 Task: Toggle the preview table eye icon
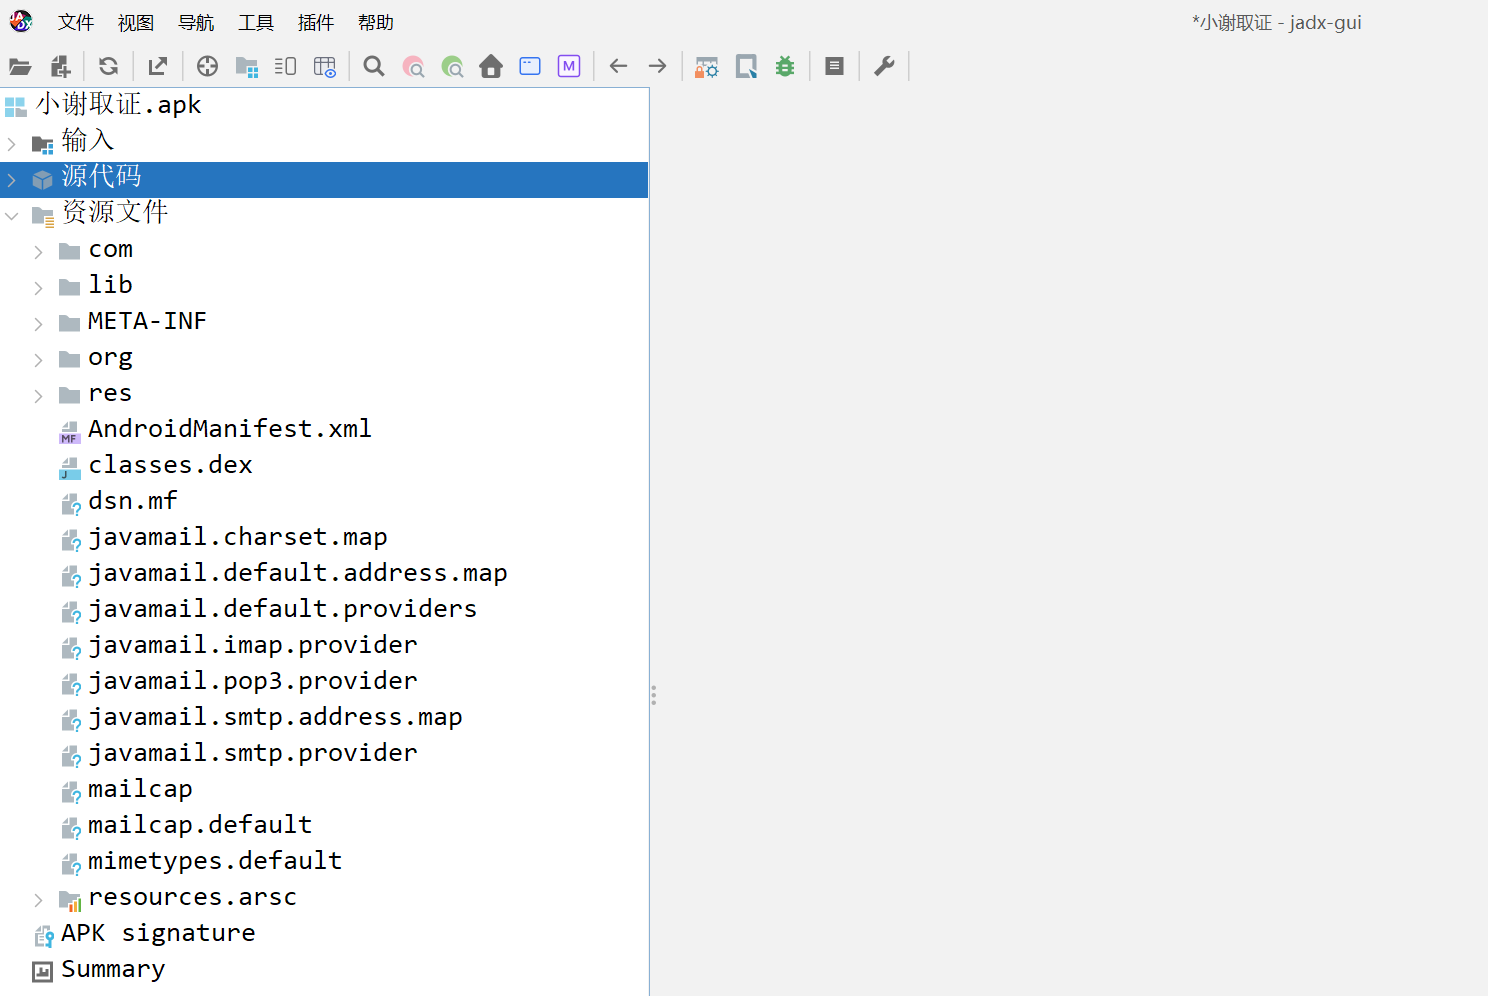pos(325,67)
